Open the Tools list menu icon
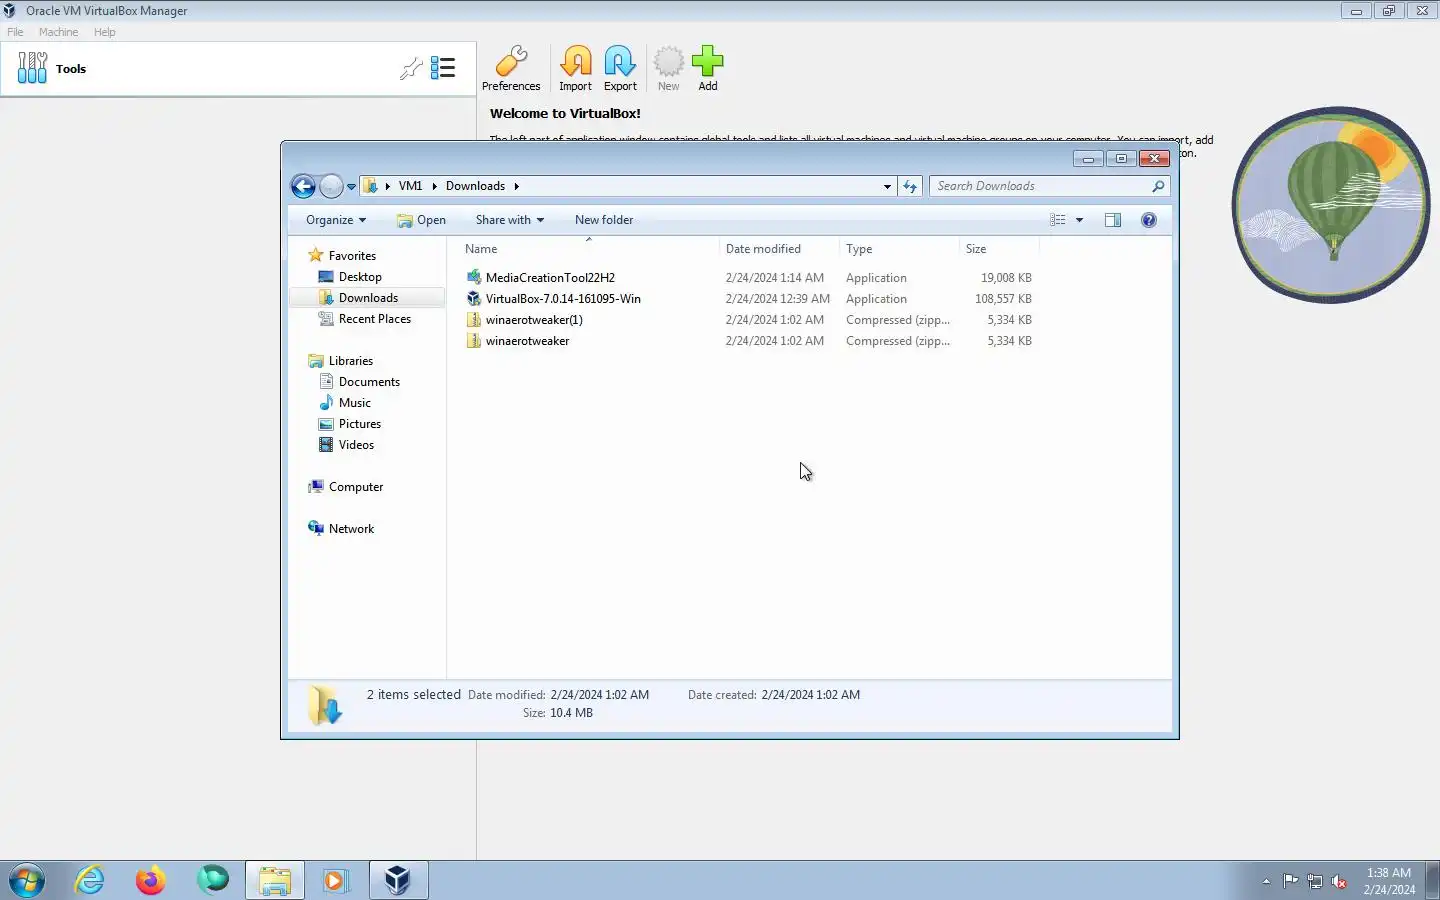This screenshot has width=1440, height=900. [x=443, y=68]
